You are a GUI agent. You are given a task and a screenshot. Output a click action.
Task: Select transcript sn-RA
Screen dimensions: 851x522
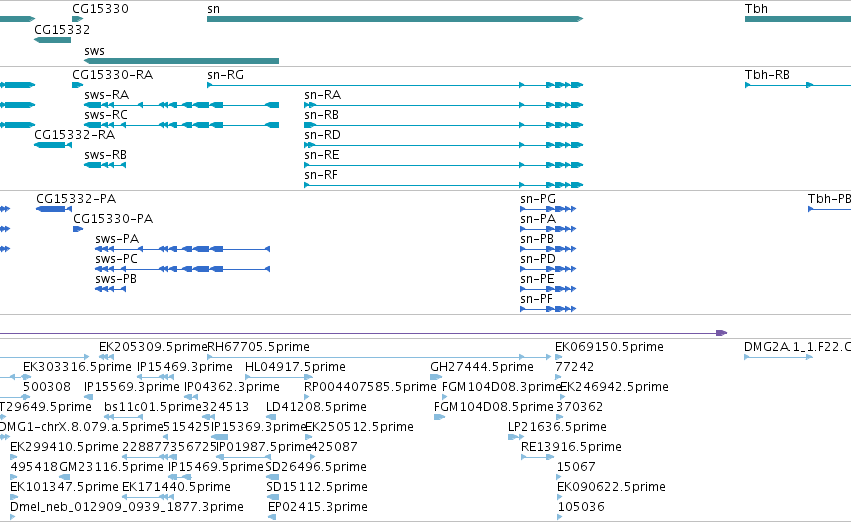[443, 105]
